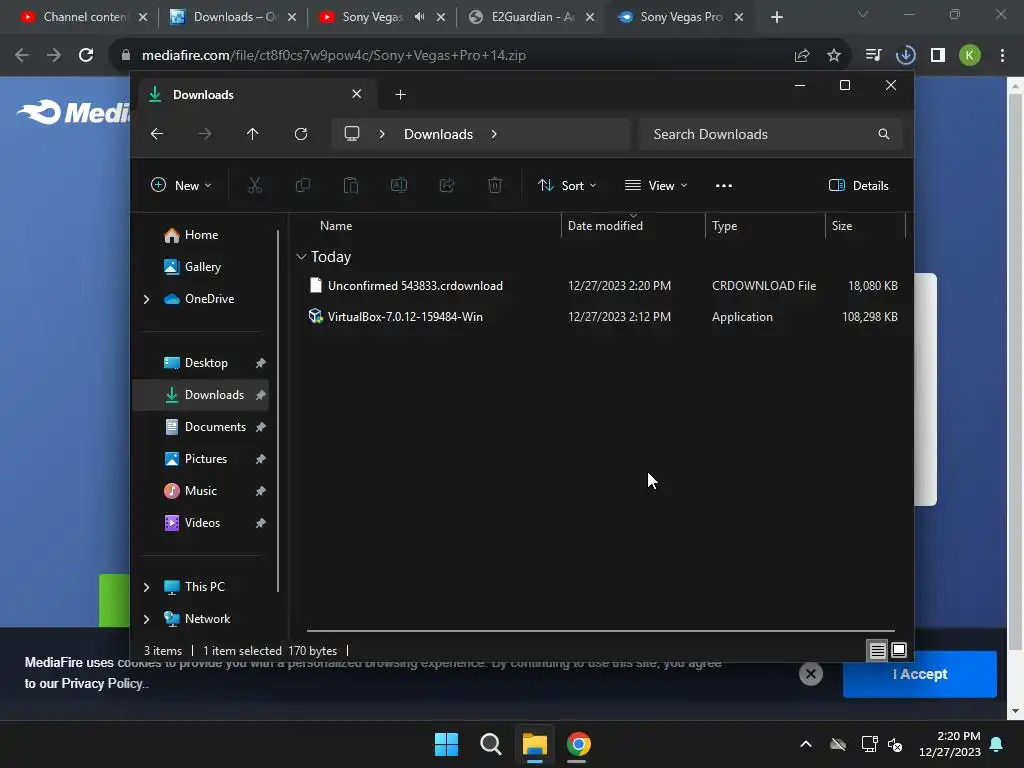Image resolution: width=1024 pixels, height=768 pixels.
Task: Go back with Explorer back arrow
Action: [x=157, y=134]
